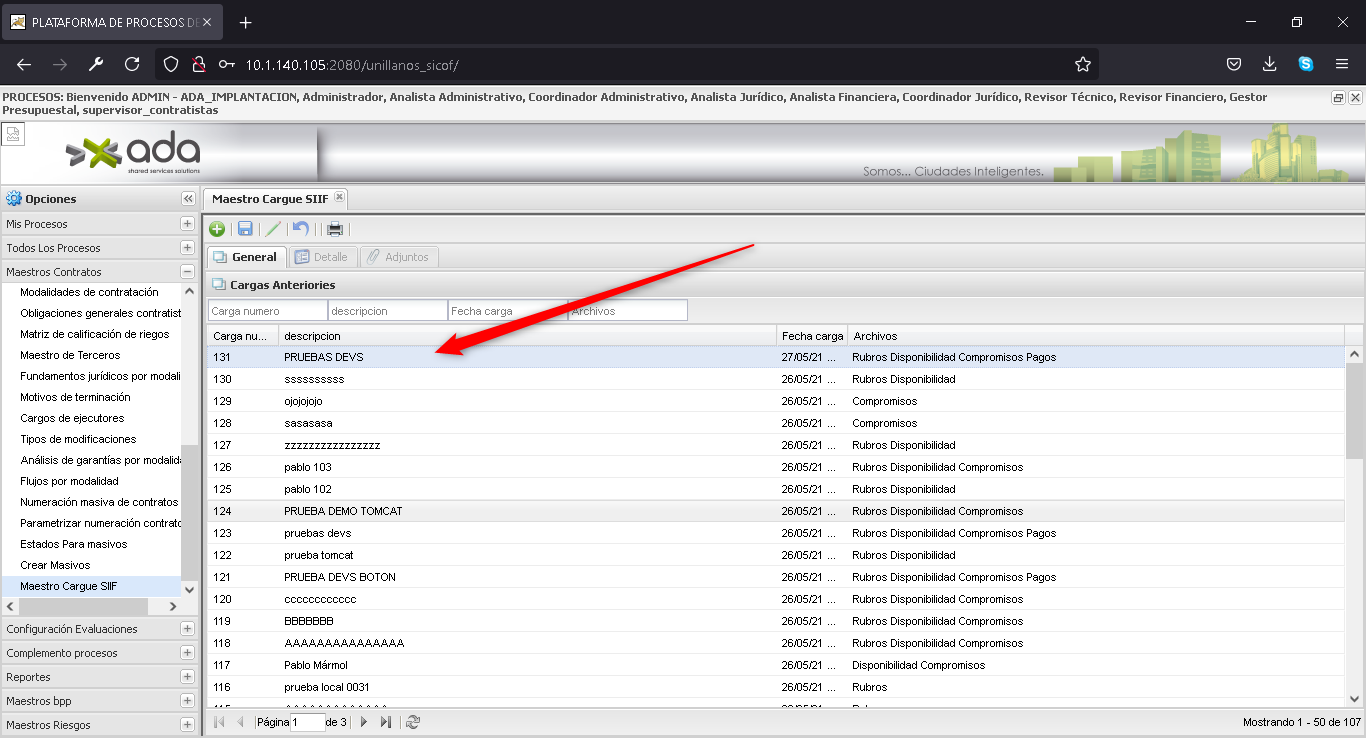Click the descripcion filter input field

387,311
